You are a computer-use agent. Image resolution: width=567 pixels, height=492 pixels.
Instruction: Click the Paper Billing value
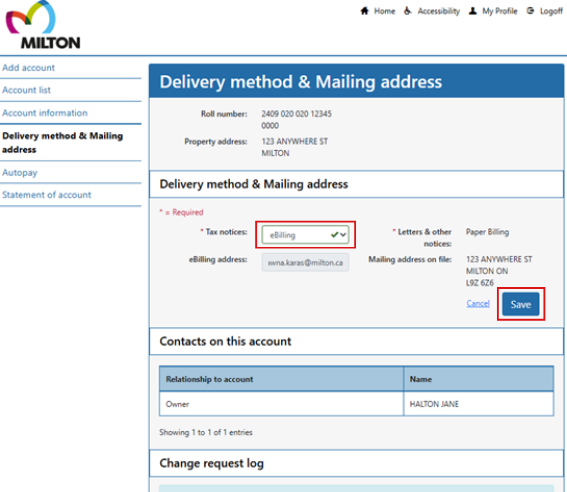coord(487,232)
